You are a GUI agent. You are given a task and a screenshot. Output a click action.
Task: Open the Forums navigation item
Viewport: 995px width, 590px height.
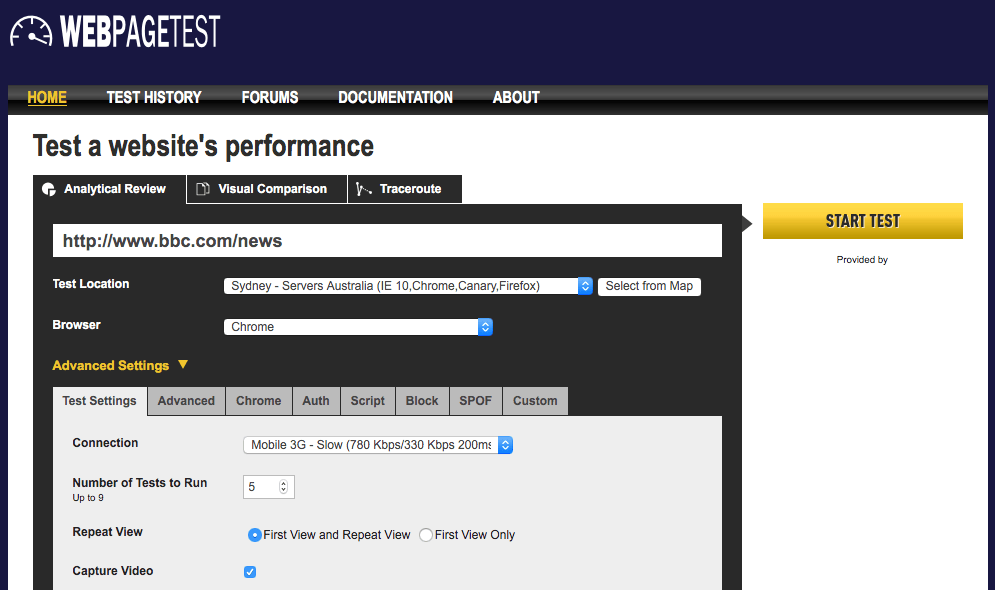click(x=270, y=98)
